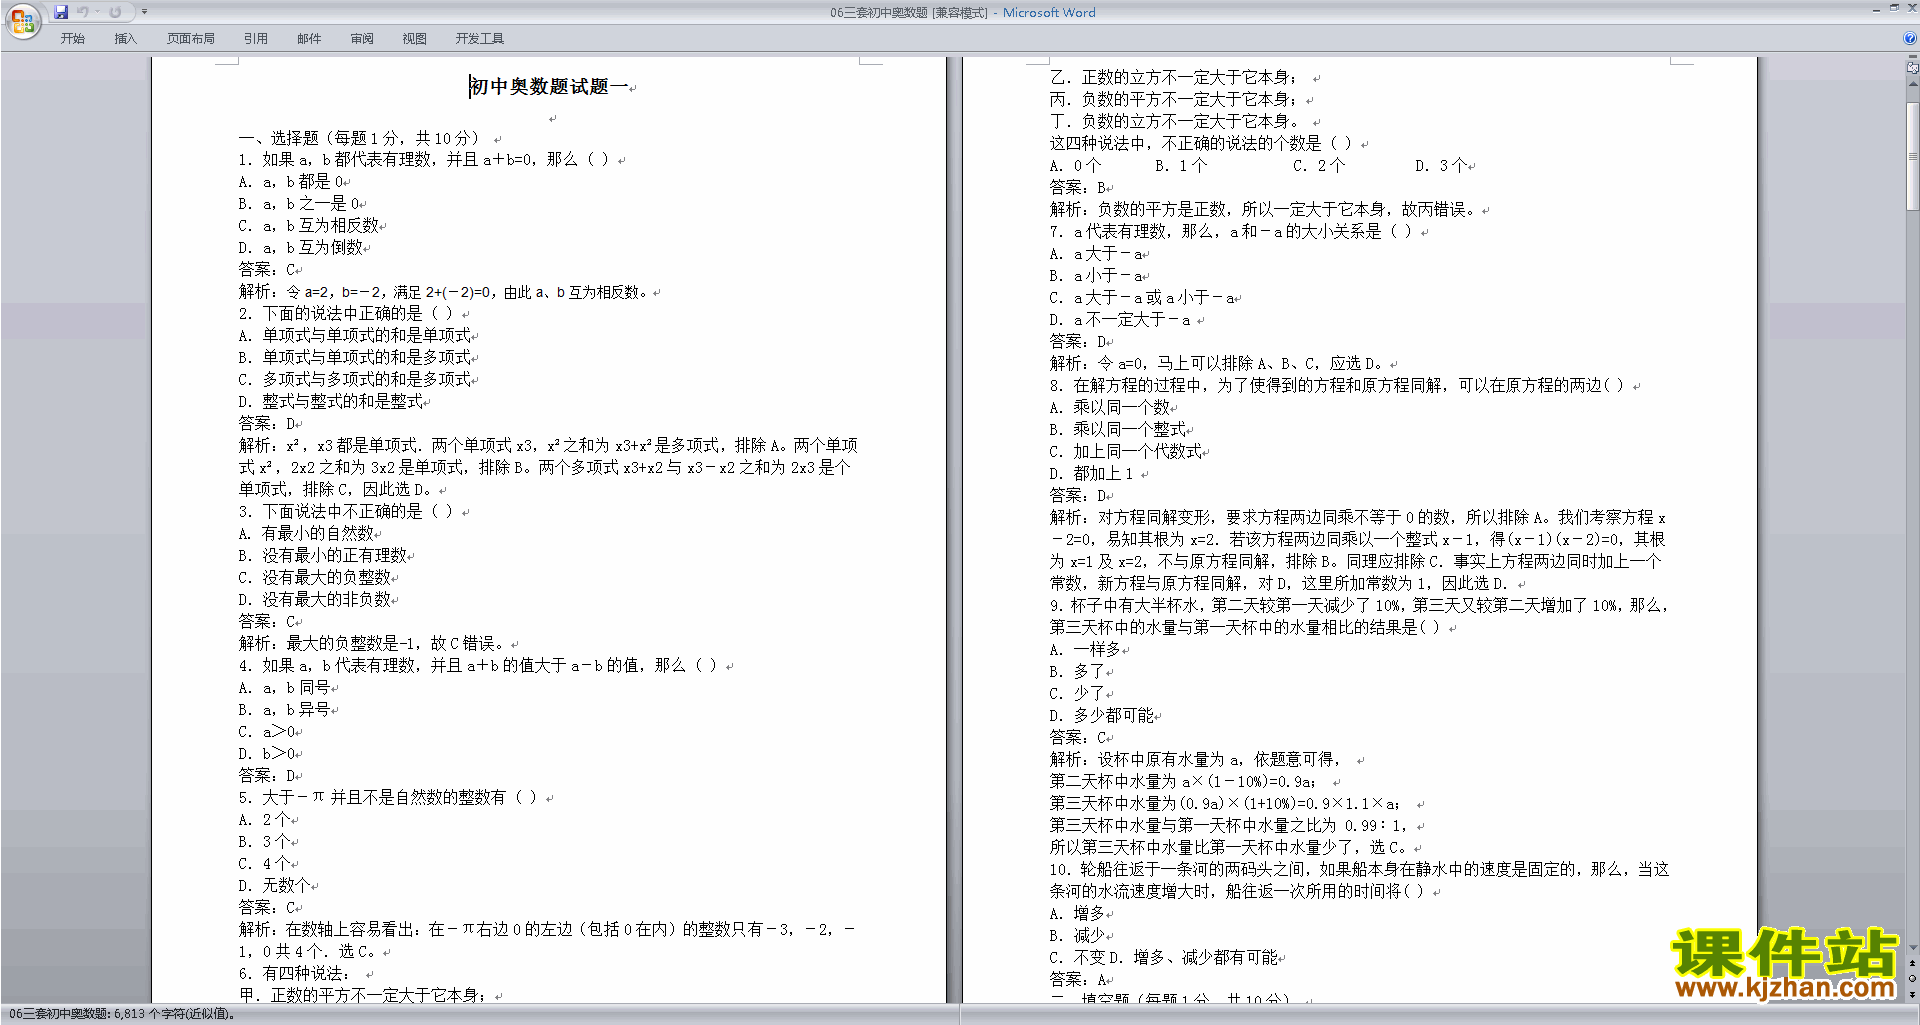Switch to the 视图 tab
Viewport: 1920px width, 1025px height.
point(414,38)
